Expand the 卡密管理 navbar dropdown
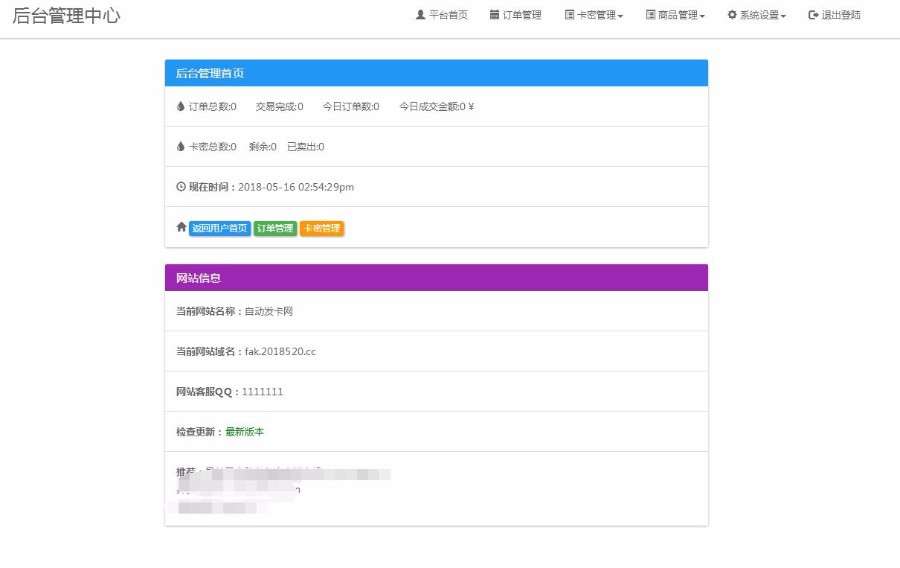This screenshot has height=568, width=900. pyautogui.click(x=594, y=15)
